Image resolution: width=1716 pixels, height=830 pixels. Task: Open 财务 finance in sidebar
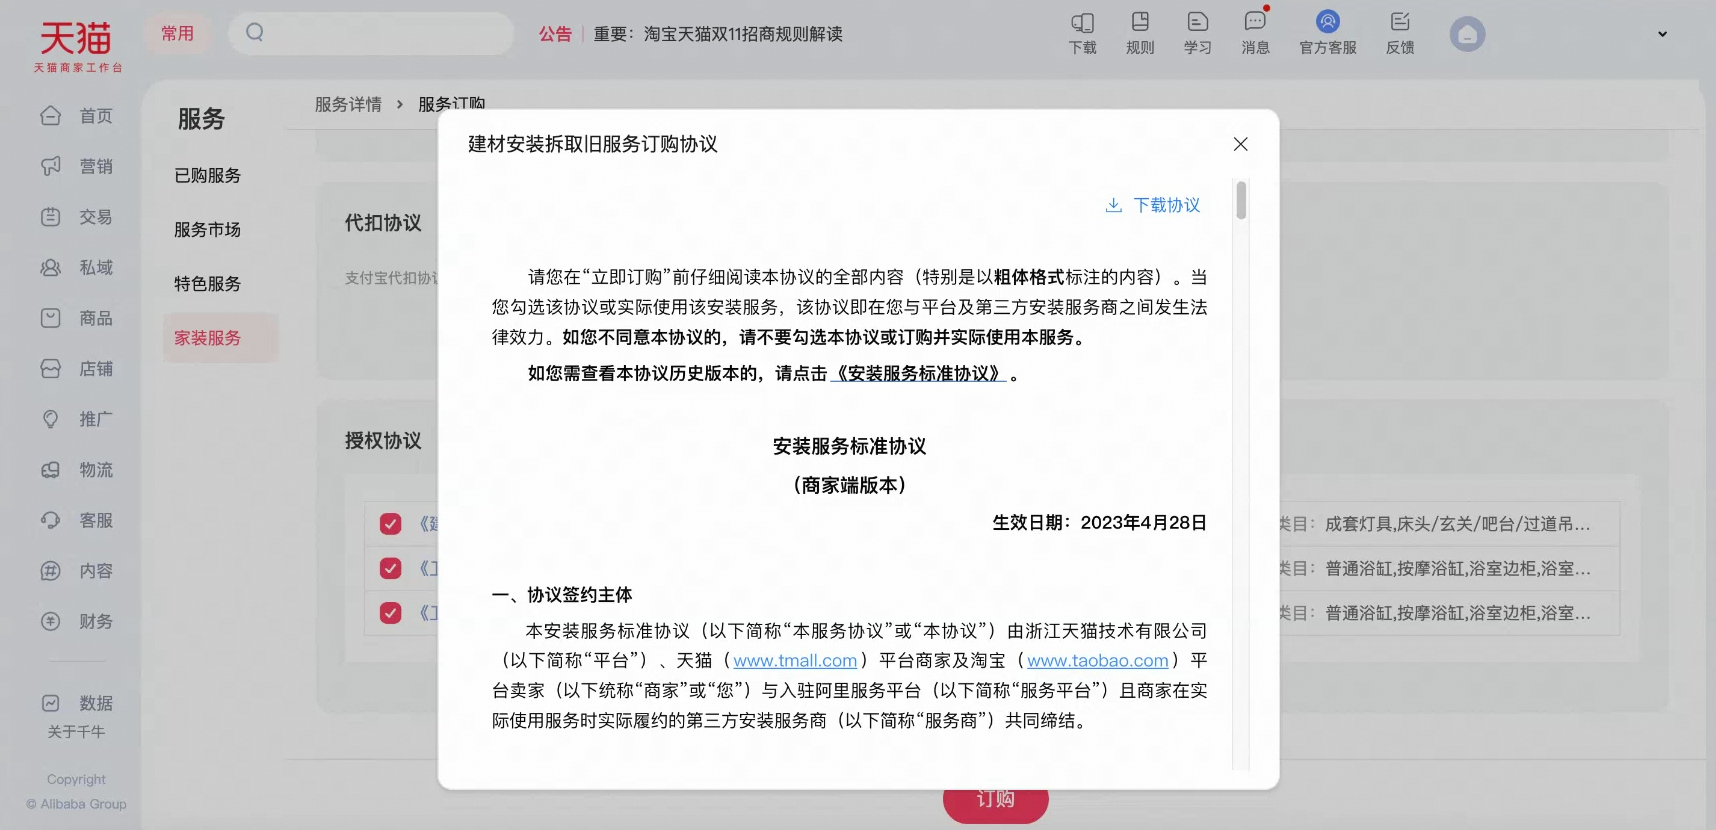point(77,621)
